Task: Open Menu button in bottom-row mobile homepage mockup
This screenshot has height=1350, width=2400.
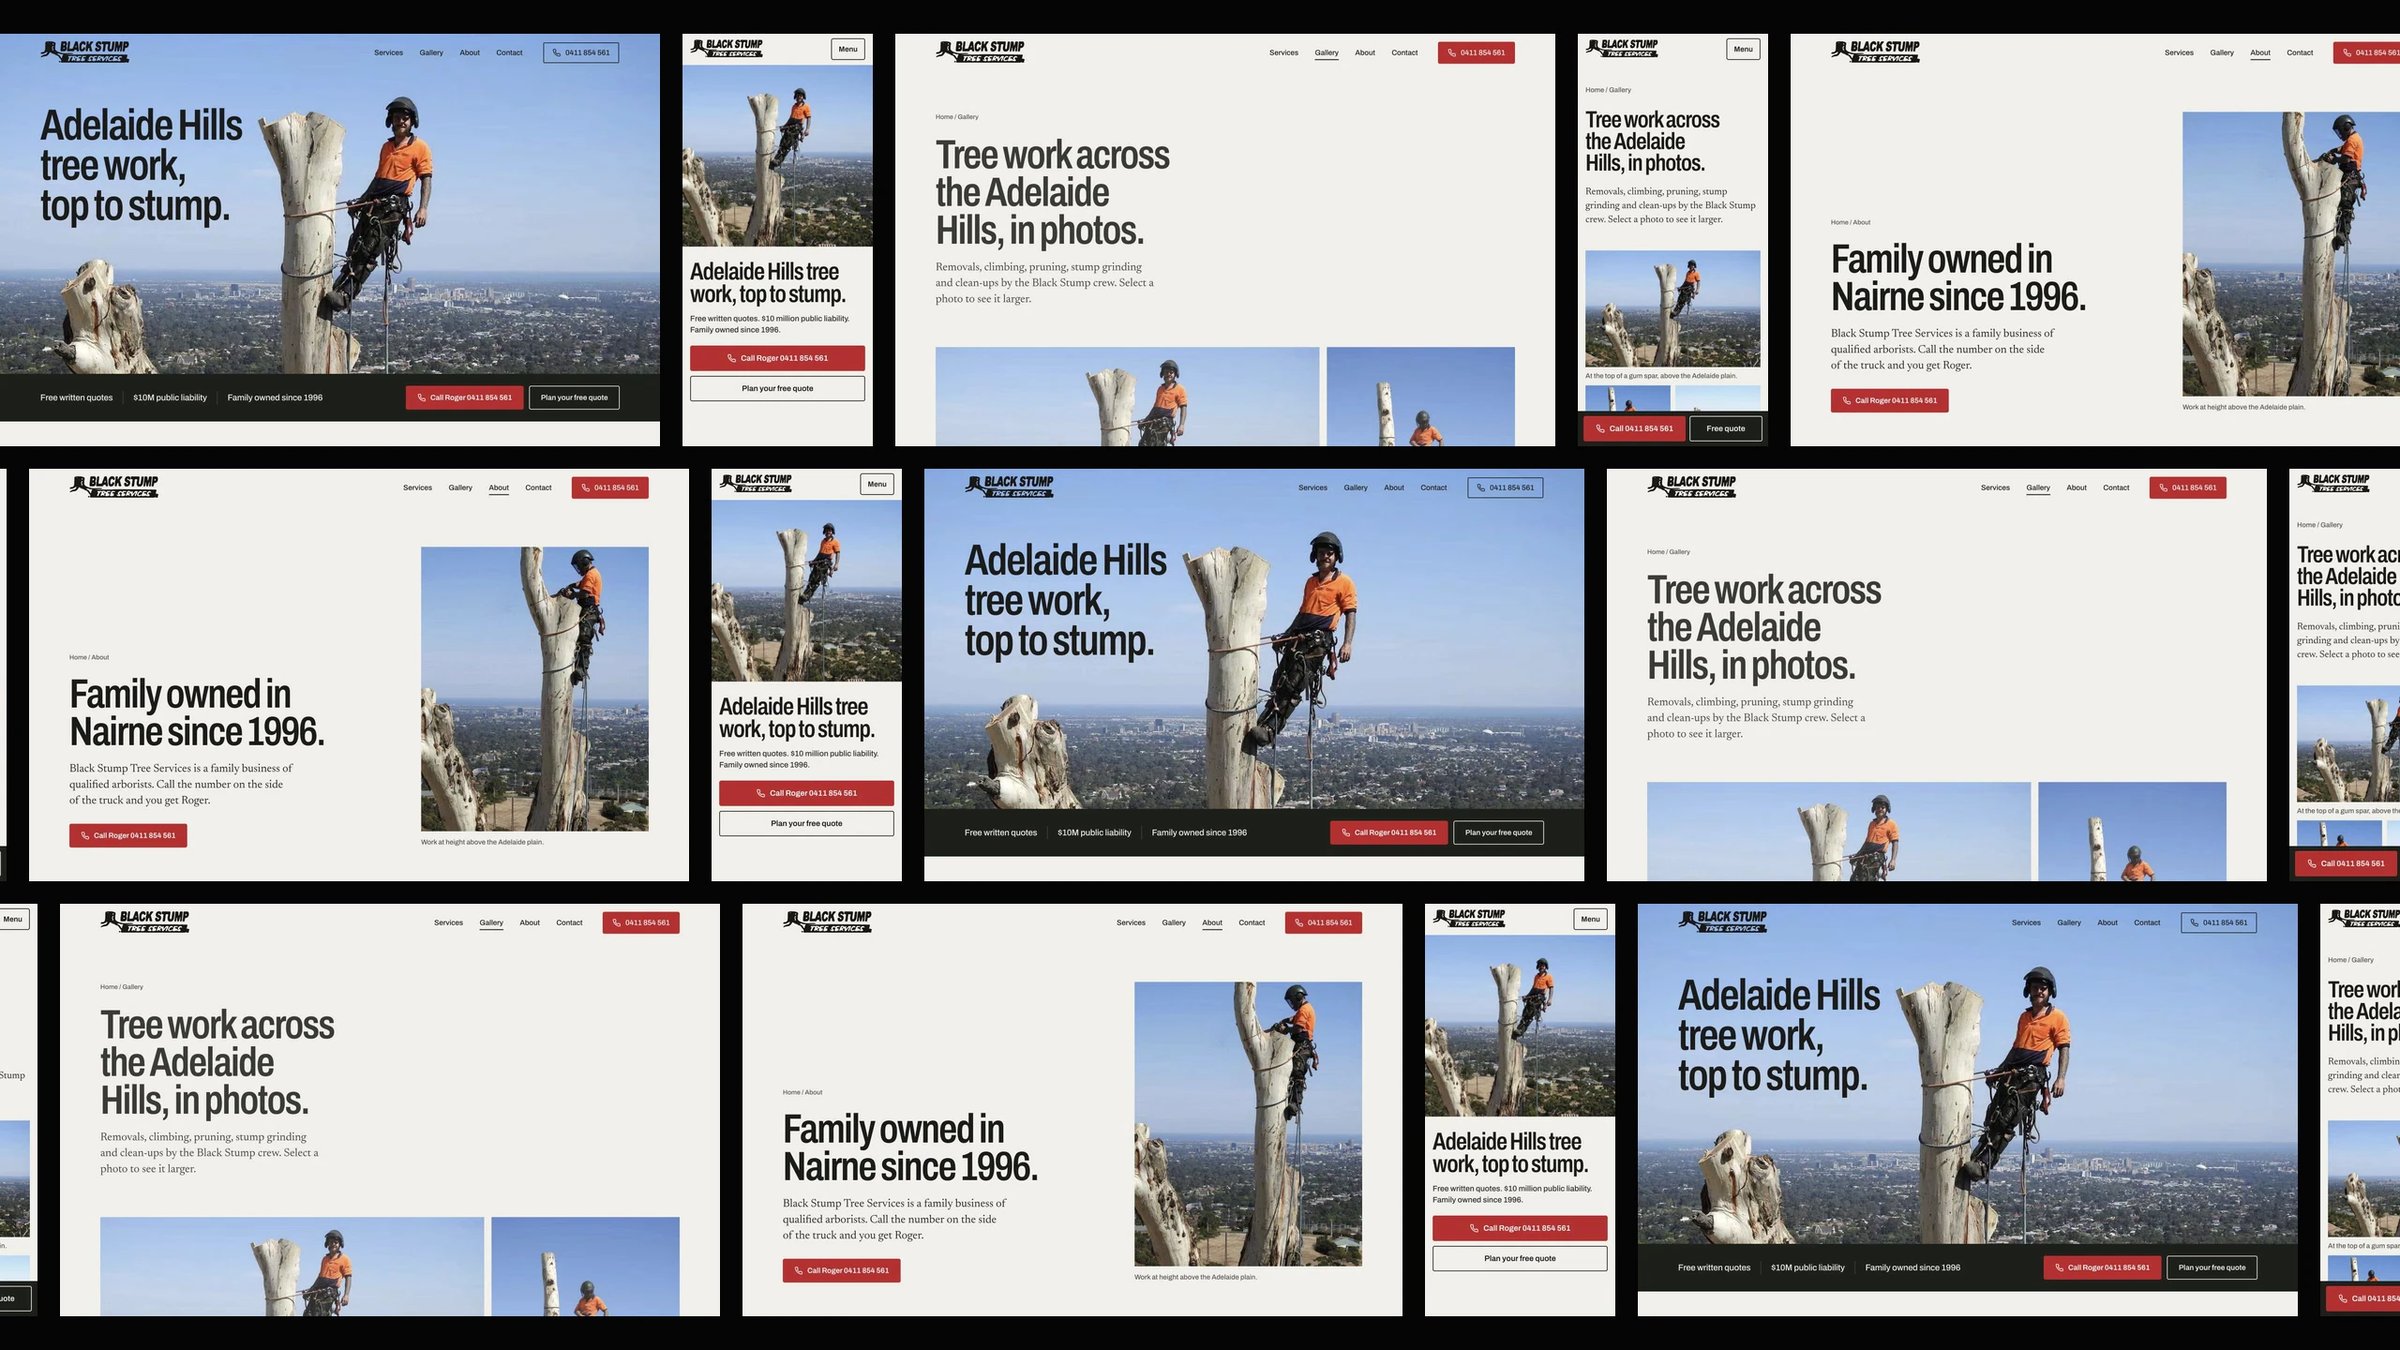Action: click(1590, 919)
